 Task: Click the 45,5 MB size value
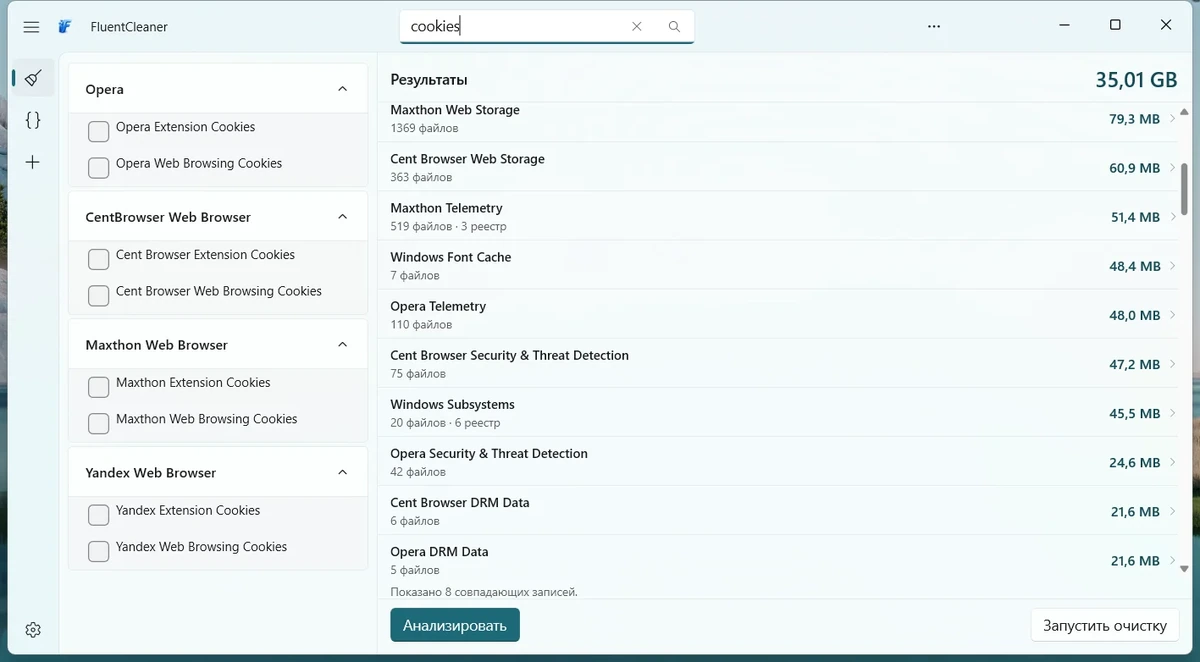coord(1135,413)
